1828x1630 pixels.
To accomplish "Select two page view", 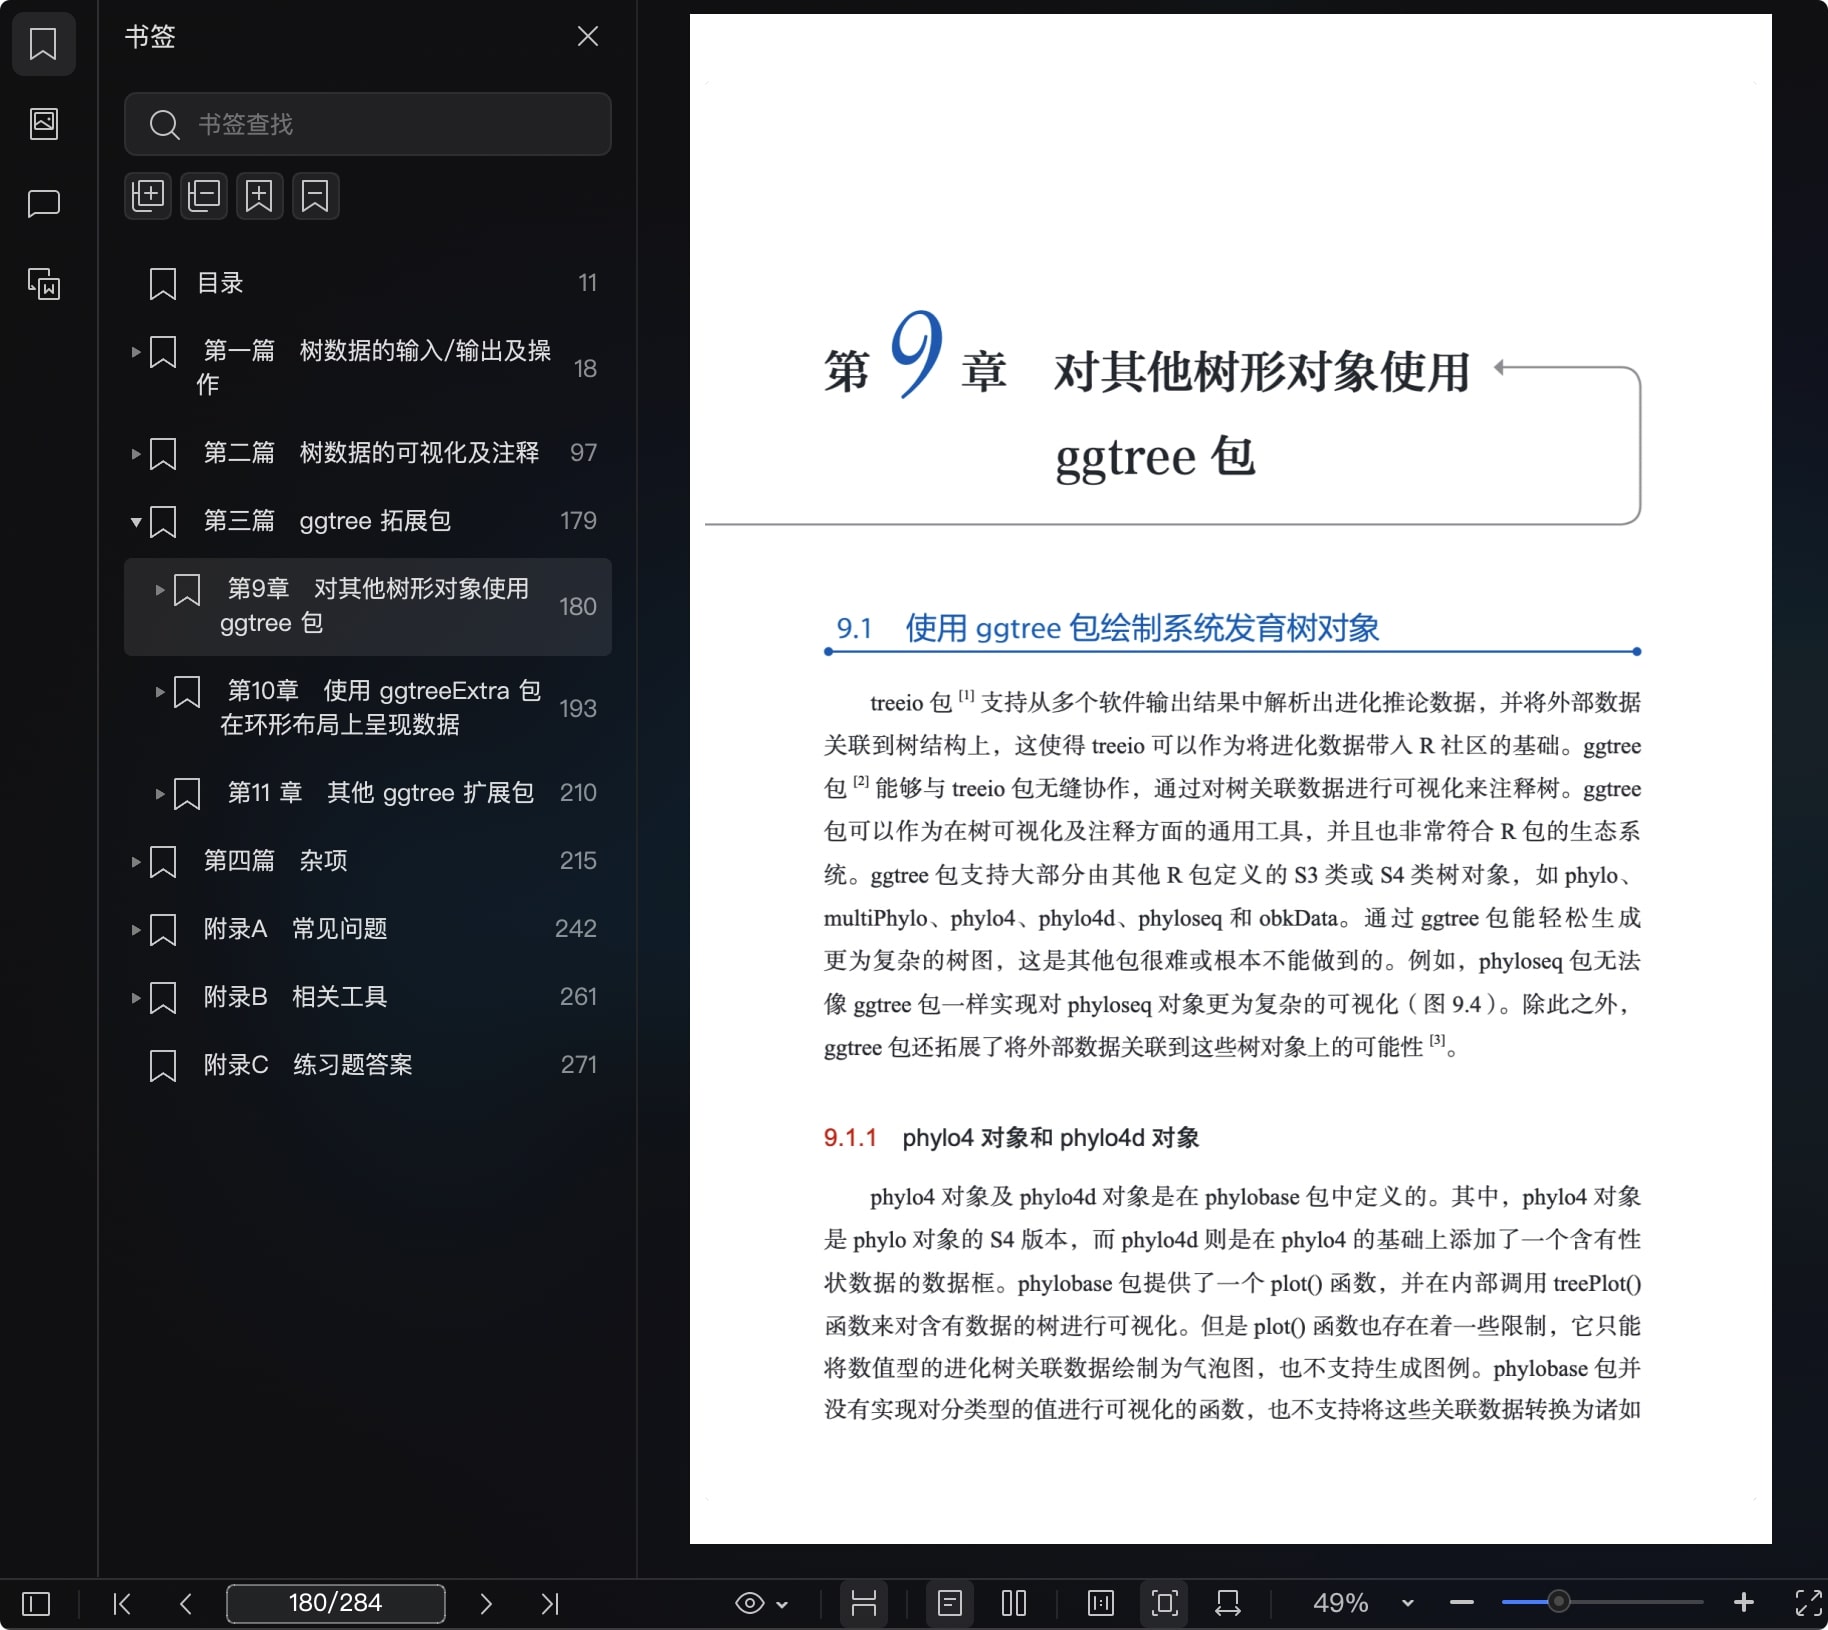I will [x=1014, y=1603].
